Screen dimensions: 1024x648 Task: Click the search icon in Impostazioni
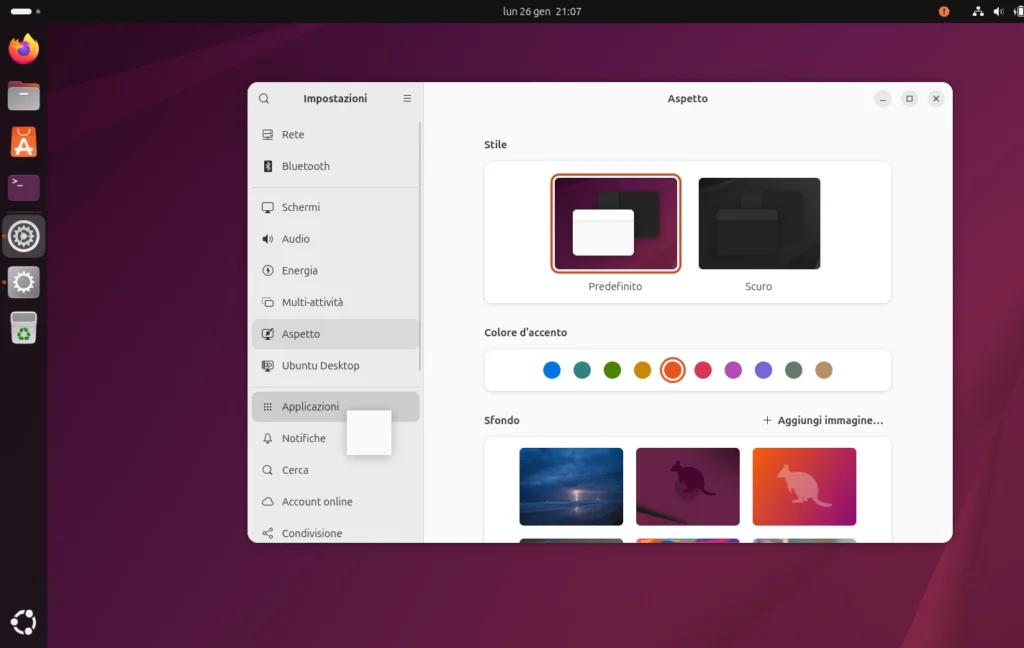click(x=263, y=98)
